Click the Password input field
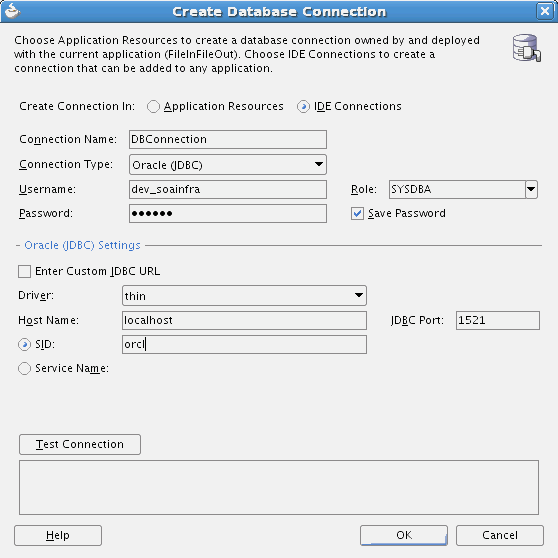558x558 pixels. (x=228, y=214)
